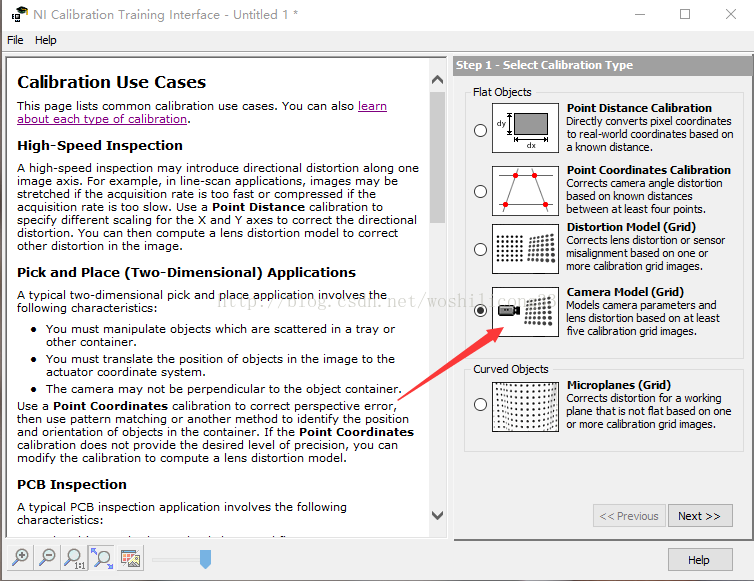
Task: Click the Next >> button
Action: [x=700, y=516]
